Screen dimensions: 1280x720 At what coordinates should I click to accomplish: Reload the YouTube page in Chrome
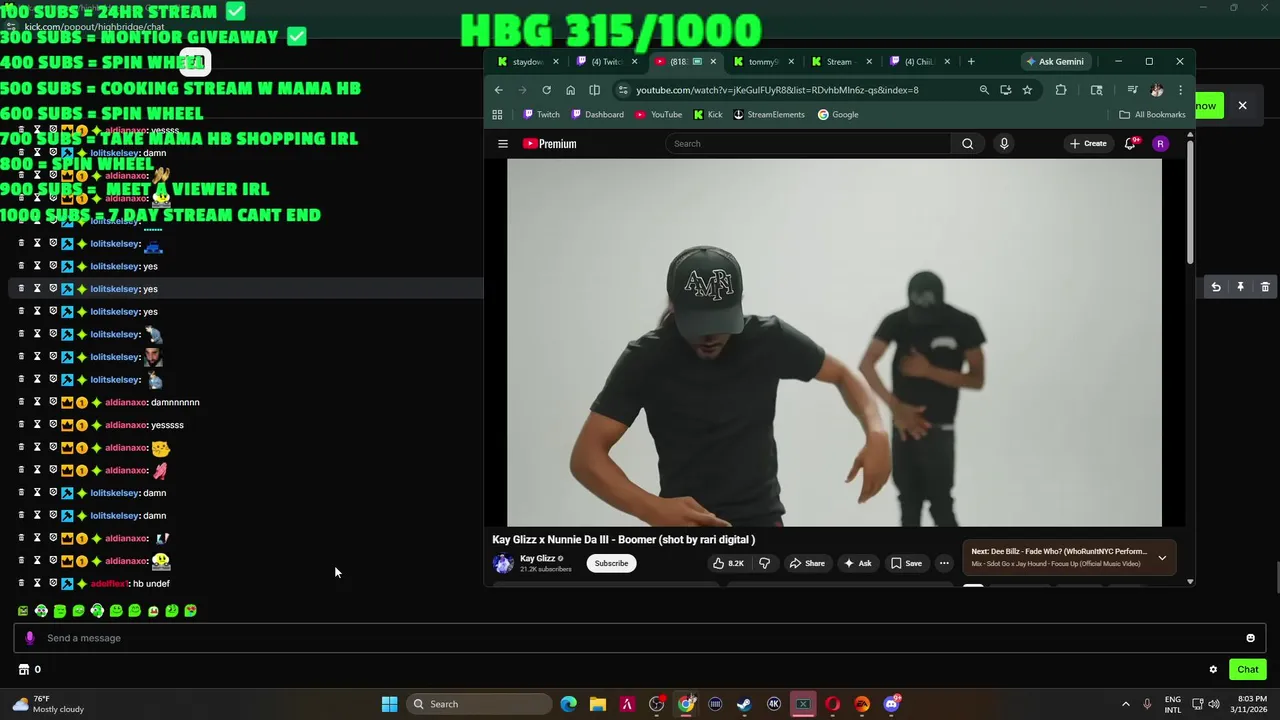pyautogui.click(x=546, y=90)
